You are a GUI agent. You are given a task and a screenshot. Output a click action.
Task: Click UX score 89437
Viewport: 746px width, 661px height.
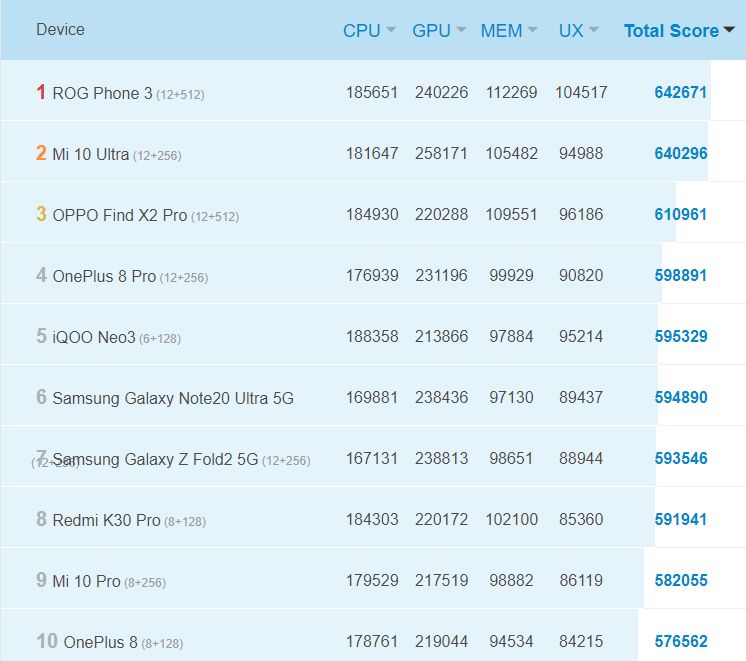[581, 397]
